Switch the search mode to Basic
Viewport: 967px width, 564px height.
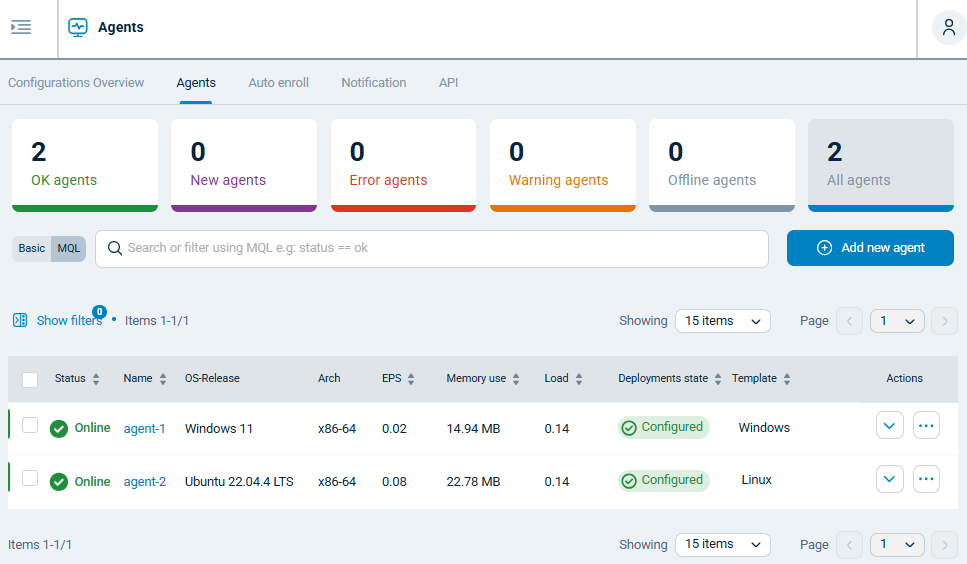tap(32, 248)
